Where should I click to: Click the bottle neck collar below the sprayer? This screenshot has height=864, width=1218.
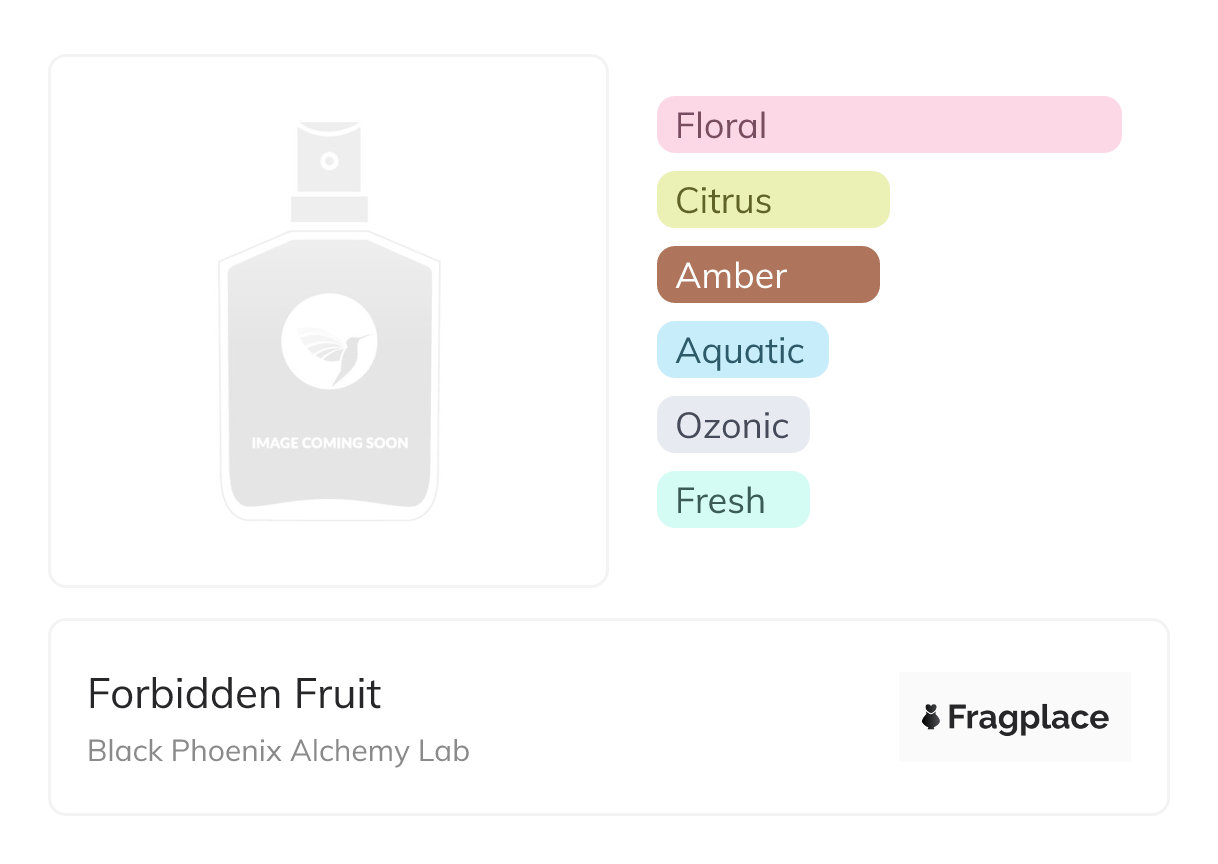[x=329, y=209]
